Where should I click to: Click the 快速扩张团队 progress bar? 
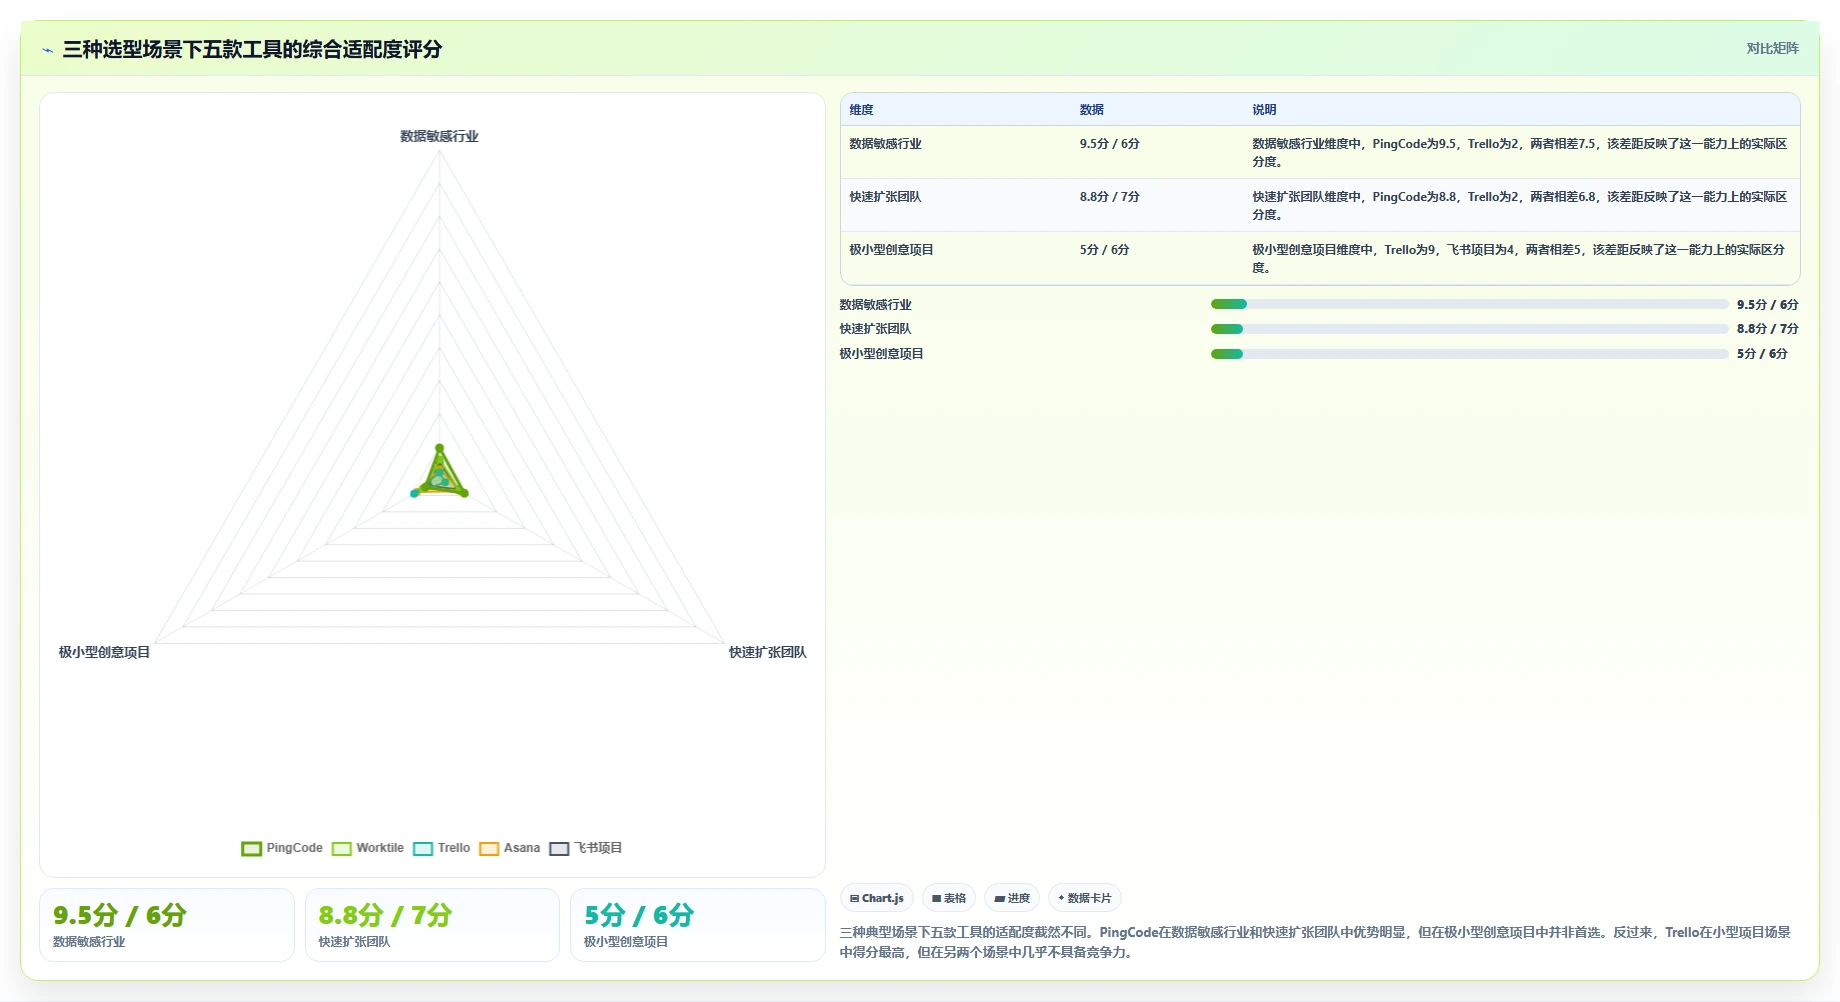click(1469, 329)
